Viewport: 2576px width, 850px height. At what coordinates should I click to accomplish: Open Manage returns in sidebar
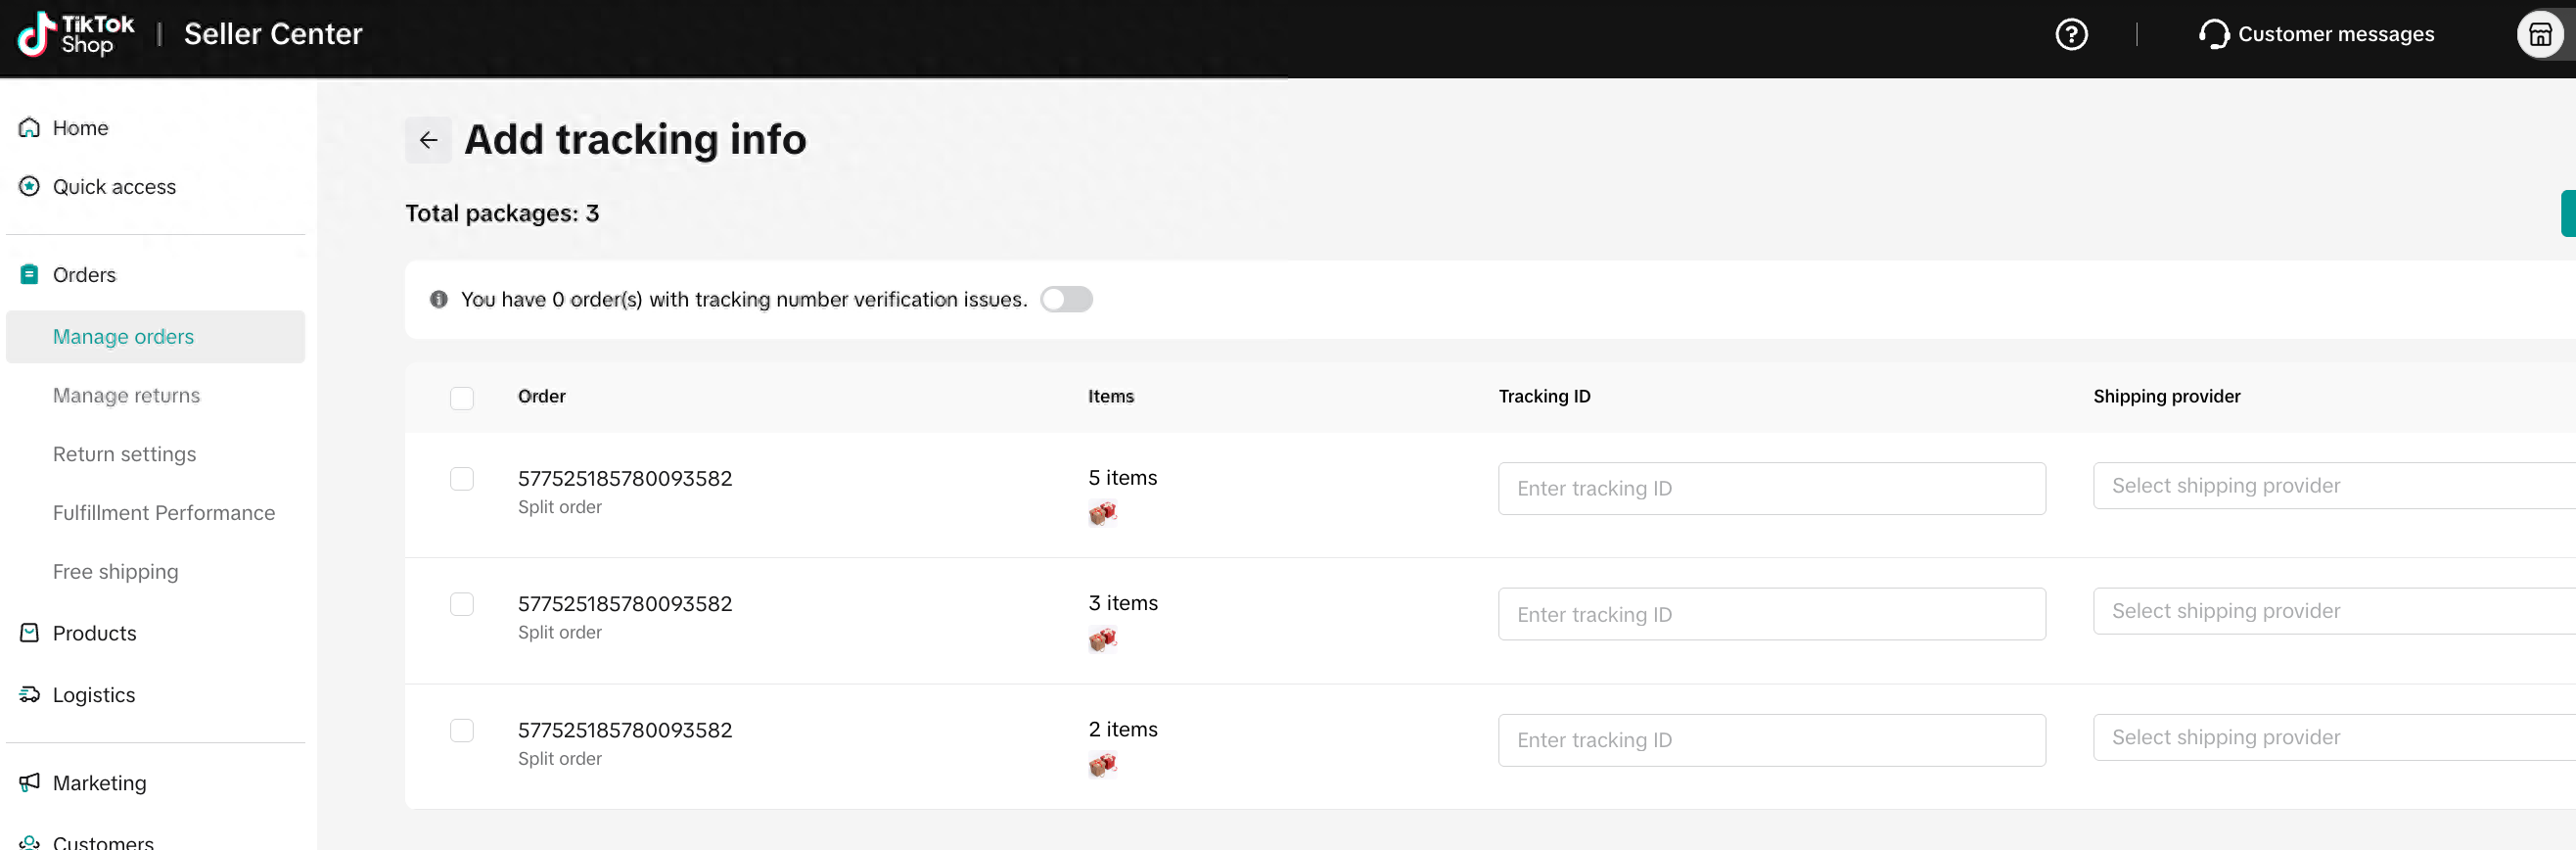(126, 396)
